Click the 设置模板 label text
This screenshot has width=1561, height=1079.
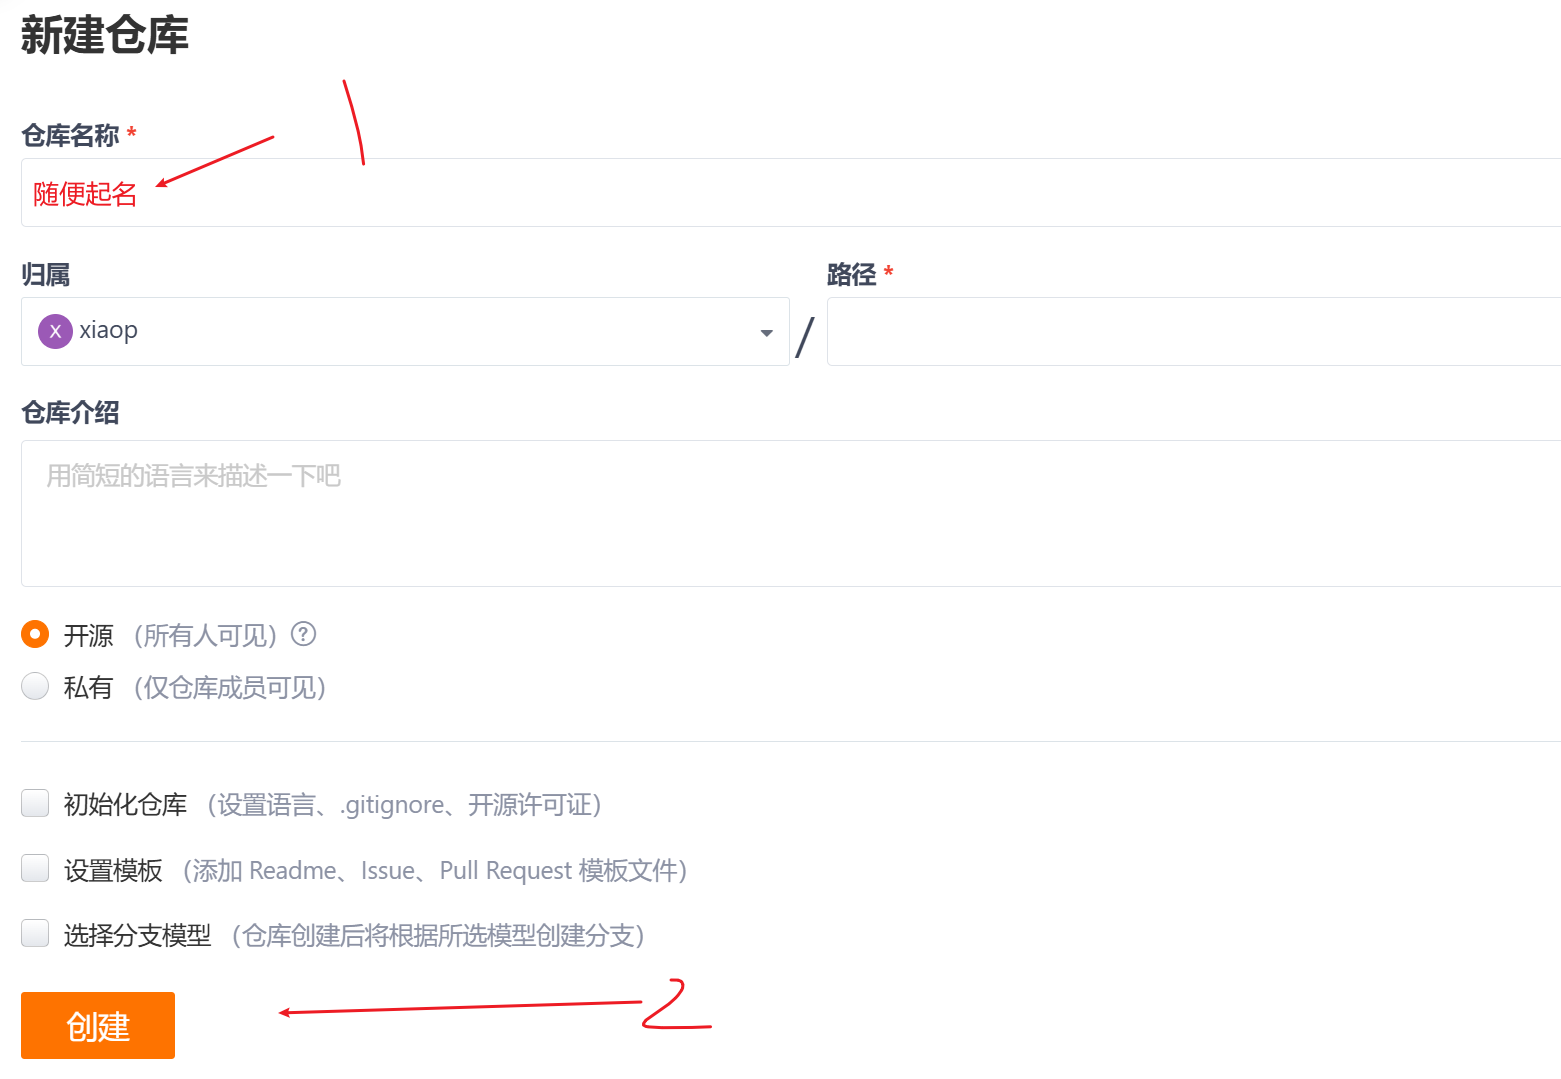[113, 870]
